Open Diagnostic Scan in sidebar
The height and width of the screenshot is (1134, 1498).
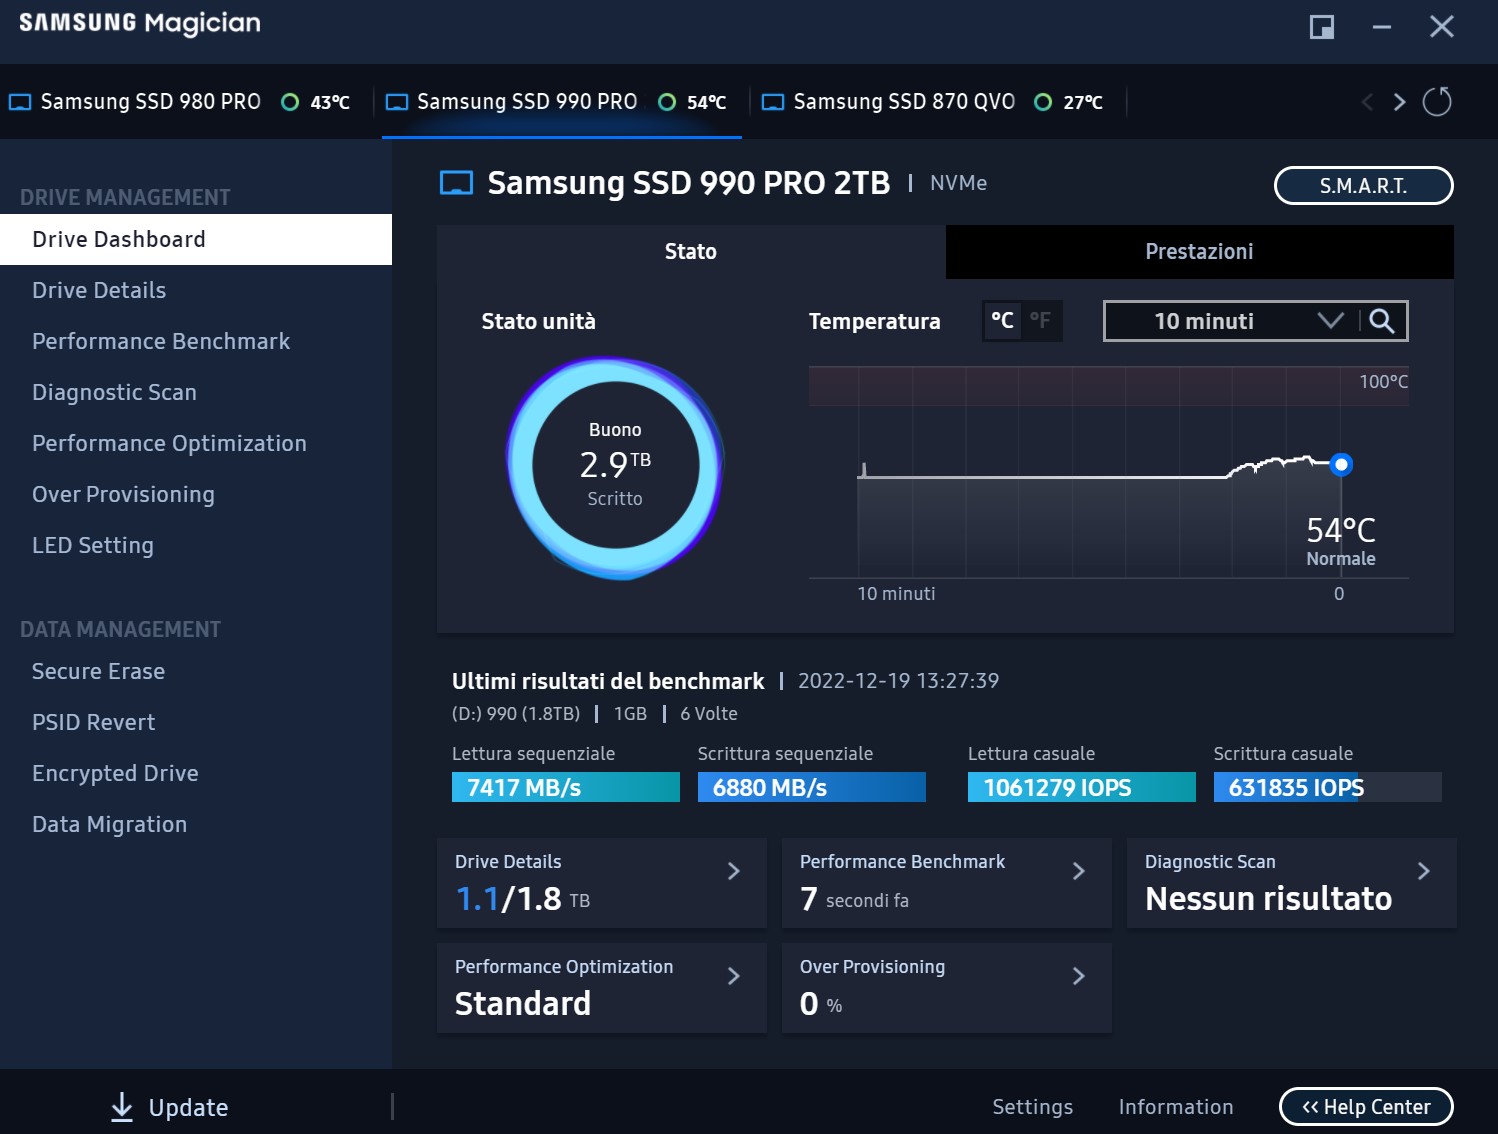pos(196,393)
